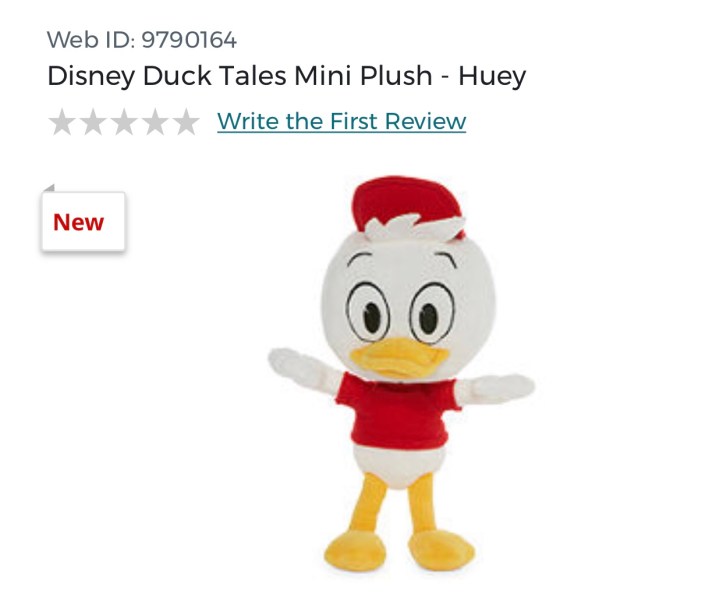Click the plush's left eye

click(x=368, y=312)
